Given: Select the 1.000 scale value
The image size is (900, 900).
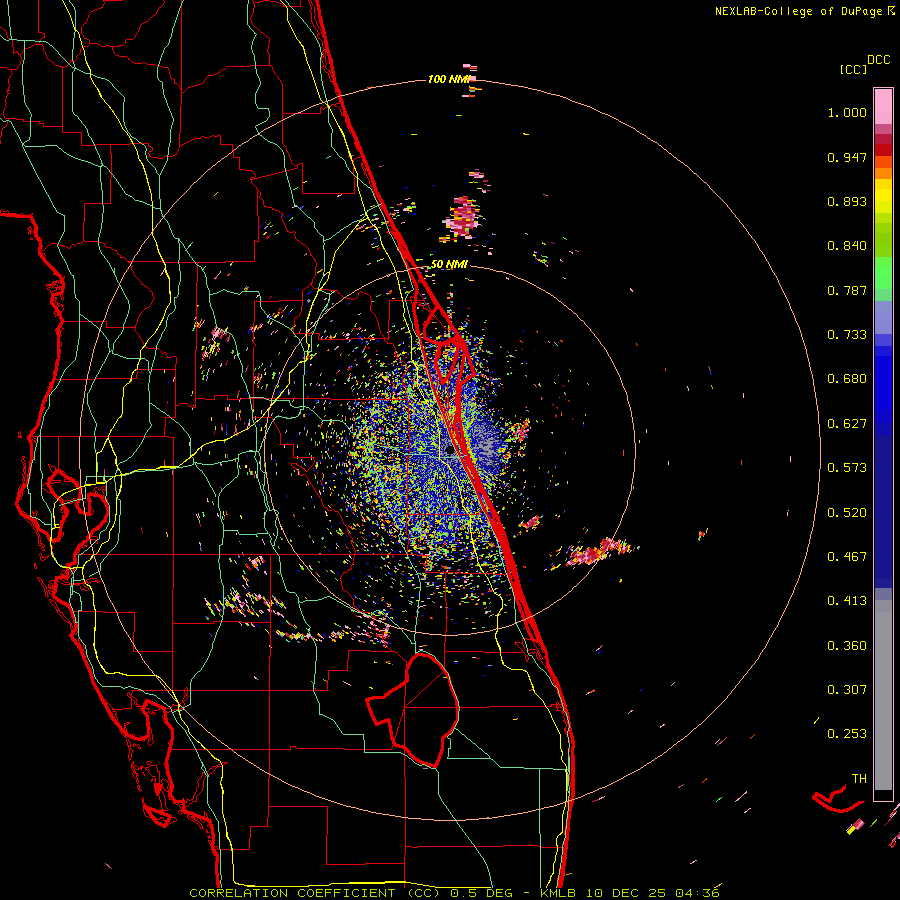Looking at the screenshot, I should (847, 112).
